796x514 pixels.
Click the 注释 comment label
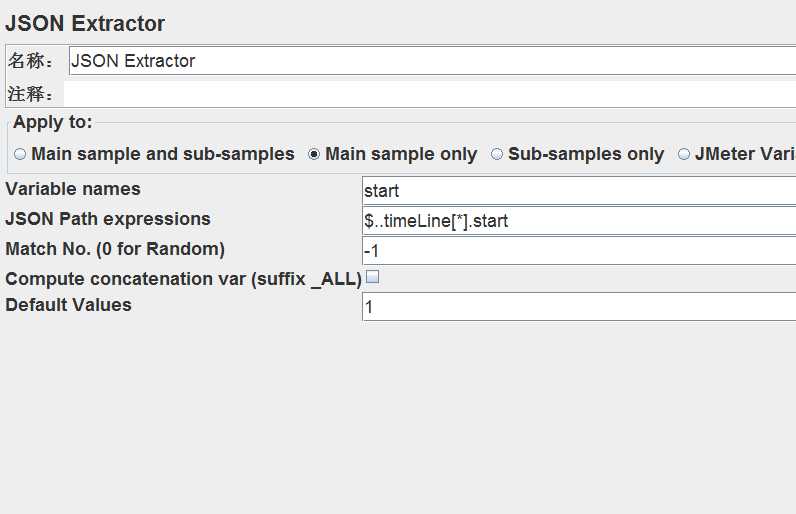click(x=30, y=94)
